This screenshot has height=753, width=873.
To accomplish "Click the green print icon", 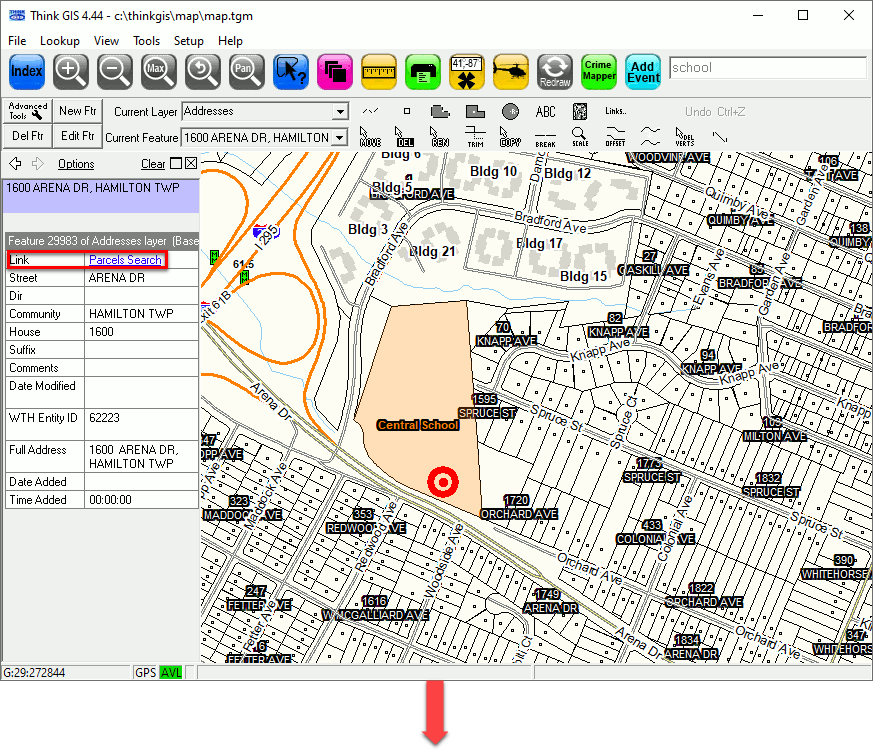I will 423,71.
